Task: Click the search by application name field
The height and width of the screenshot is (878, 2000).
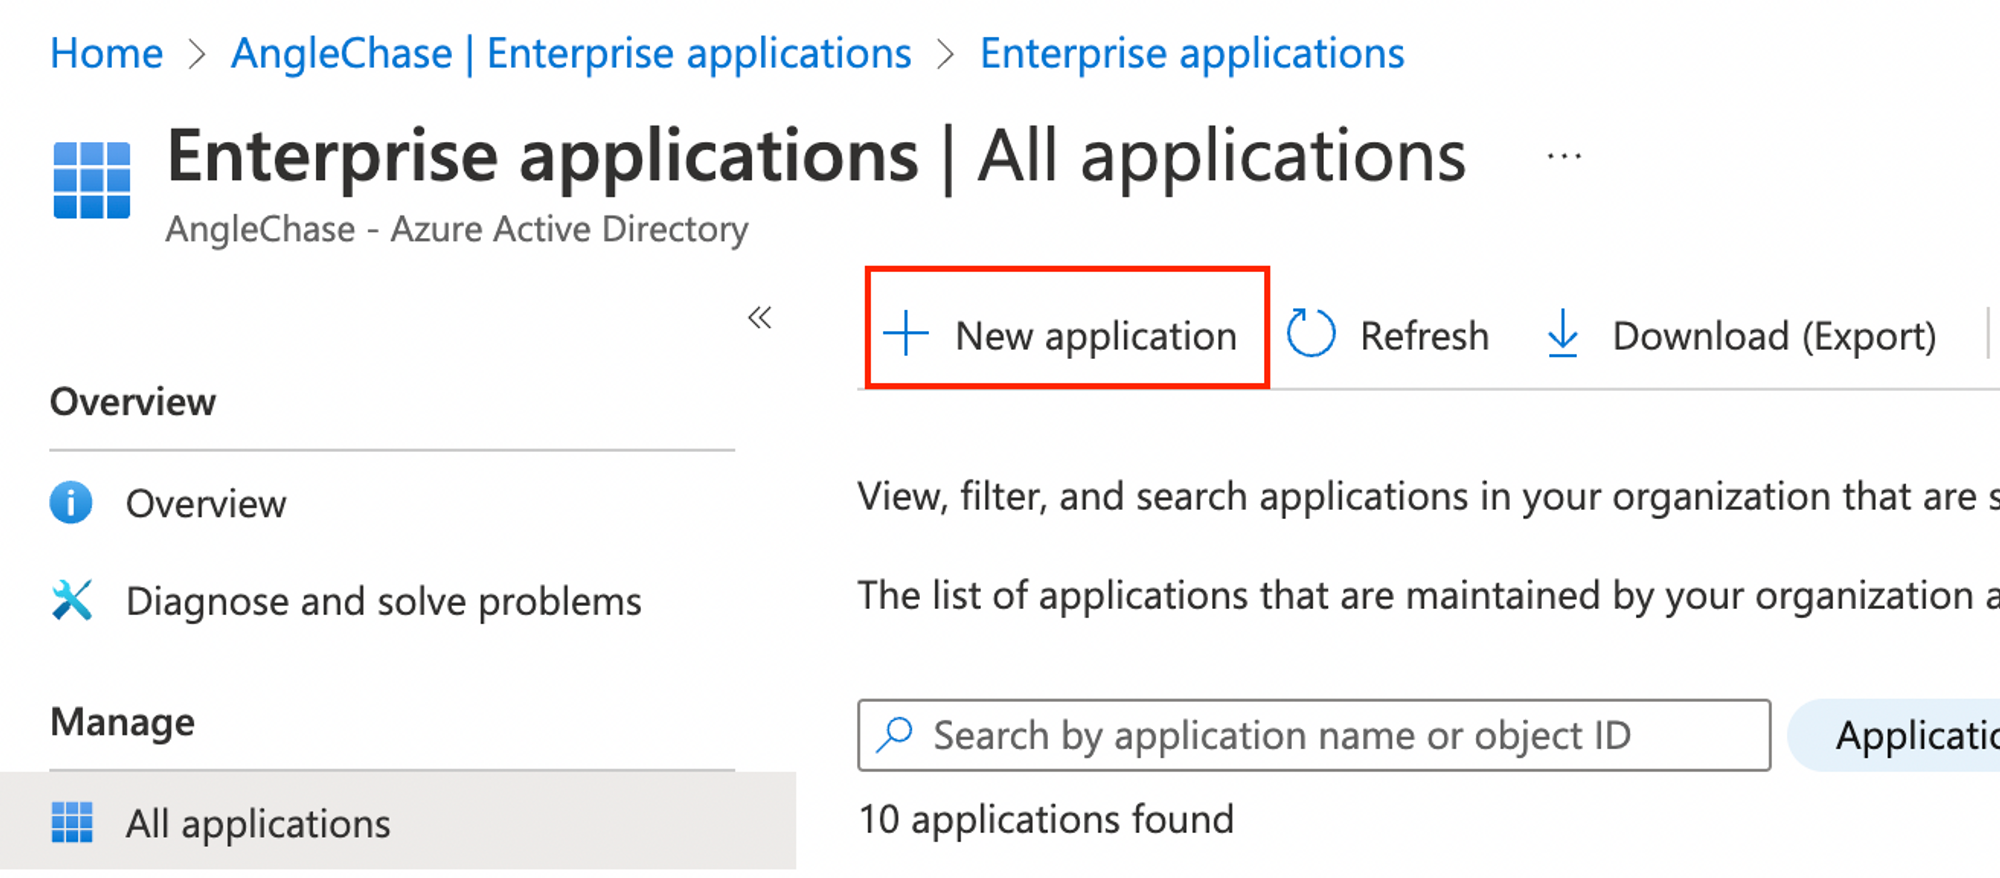Action: tap(1314, 735)
